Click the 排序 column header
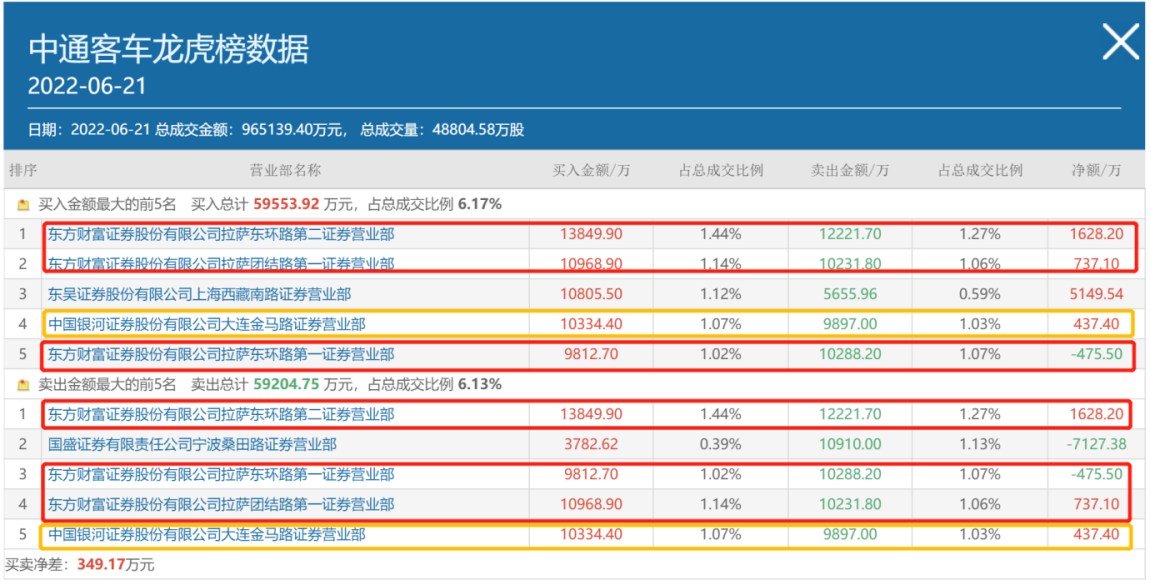 coord(23,170)
